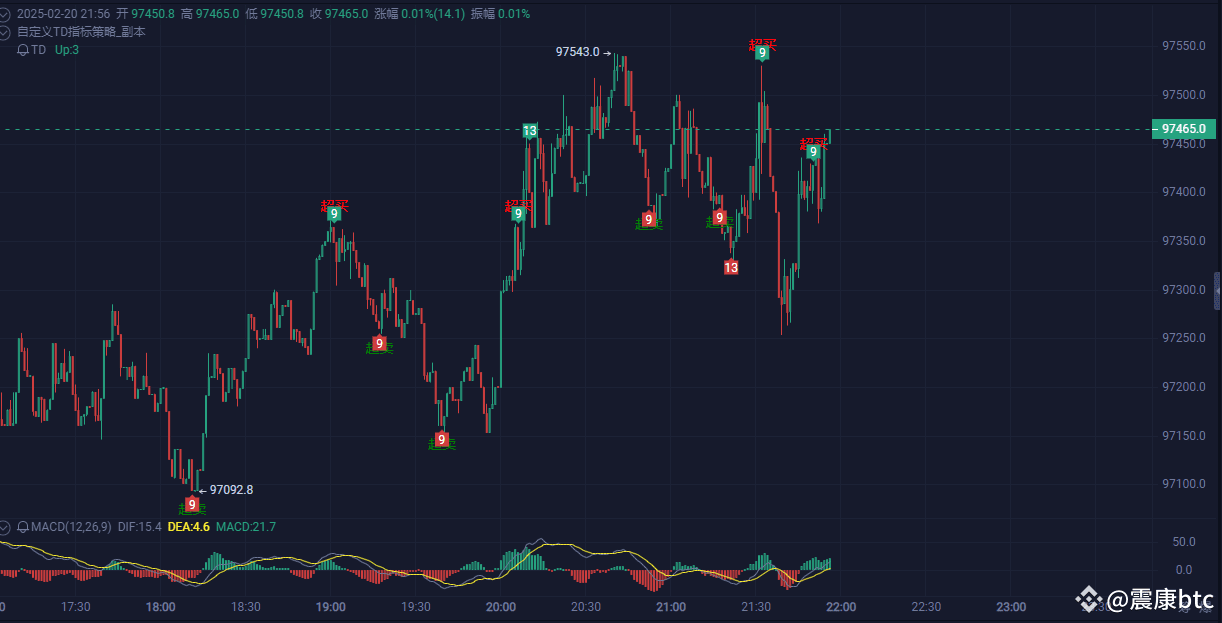Click the date 2025-02-20 21:56

click(63, 14)
